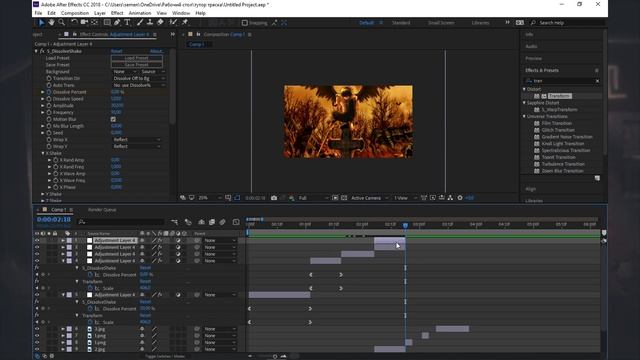Open the File menu
The height and width of the screenshot is (360, 640).
(x=38, y=13)
